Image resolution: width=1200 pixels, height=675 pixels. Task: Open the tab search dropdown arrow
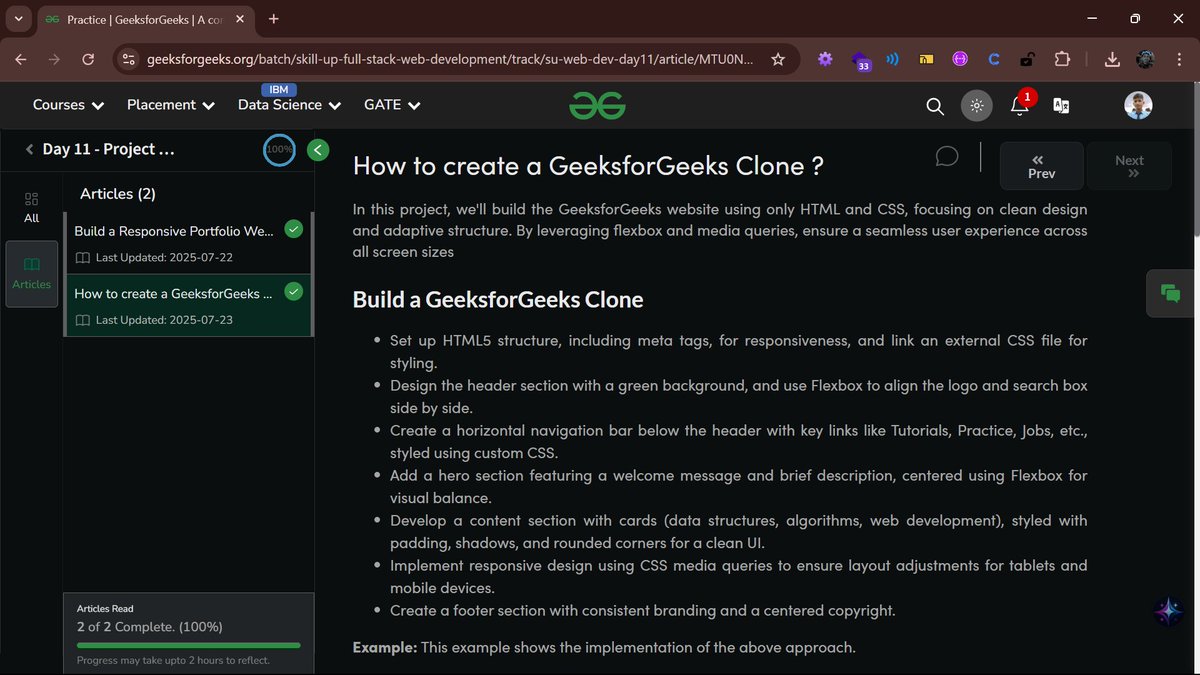18,18
